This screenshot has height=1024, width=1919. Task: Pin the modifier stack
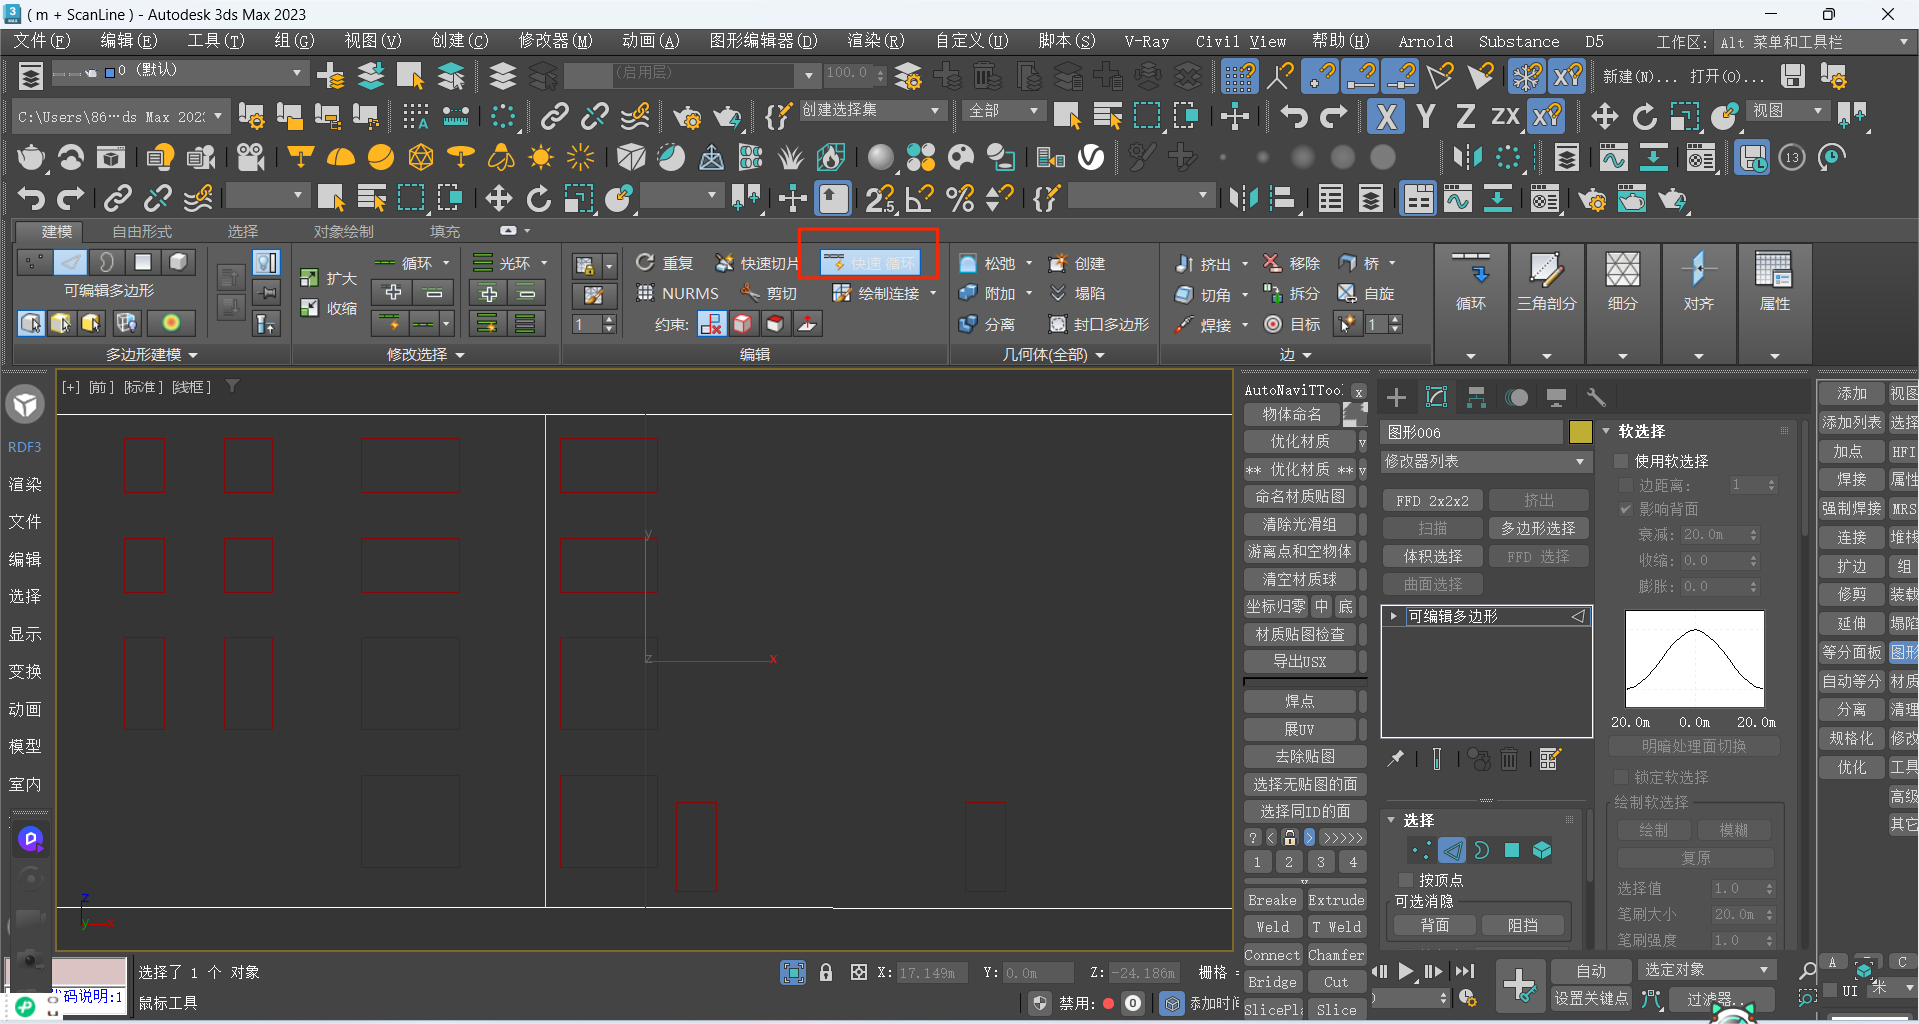[x=1396, y=759]
